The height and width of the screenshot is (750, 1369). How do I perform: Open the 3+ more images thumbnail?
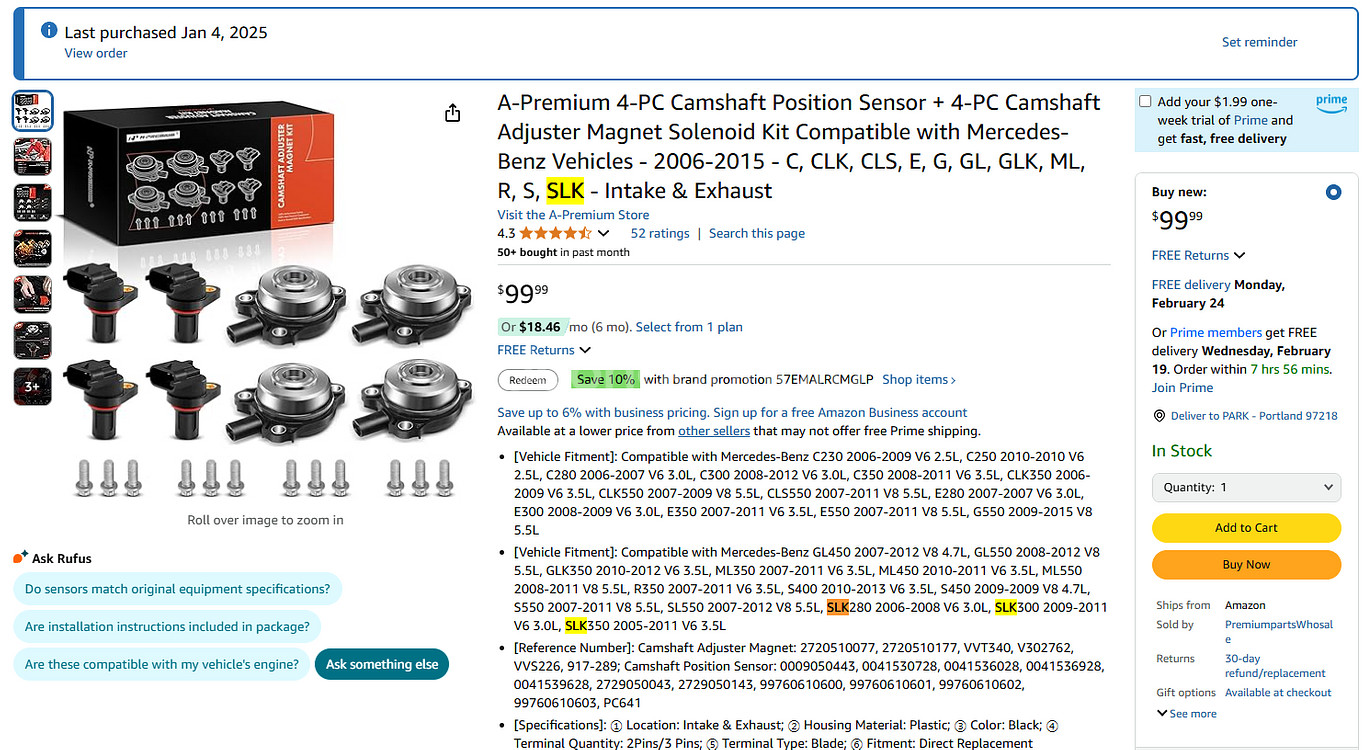33,386
